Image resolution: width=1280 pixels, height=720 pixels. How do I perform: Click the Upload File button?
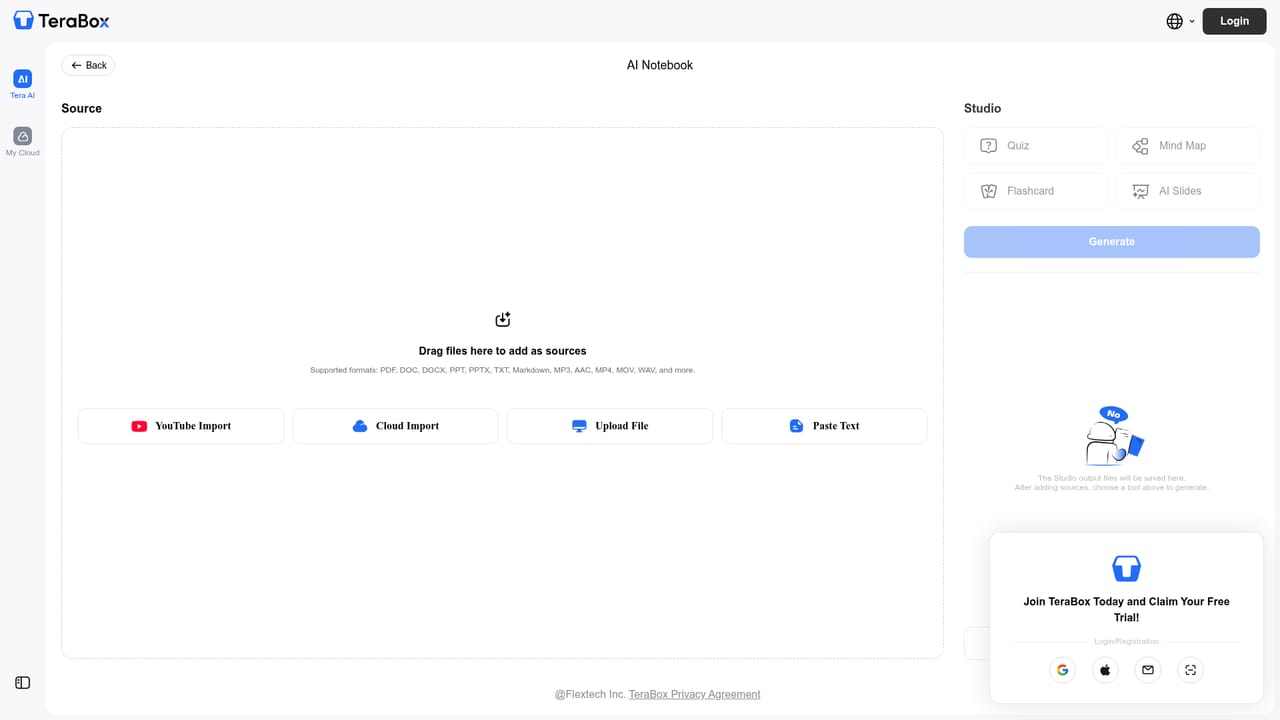[610, 426]
